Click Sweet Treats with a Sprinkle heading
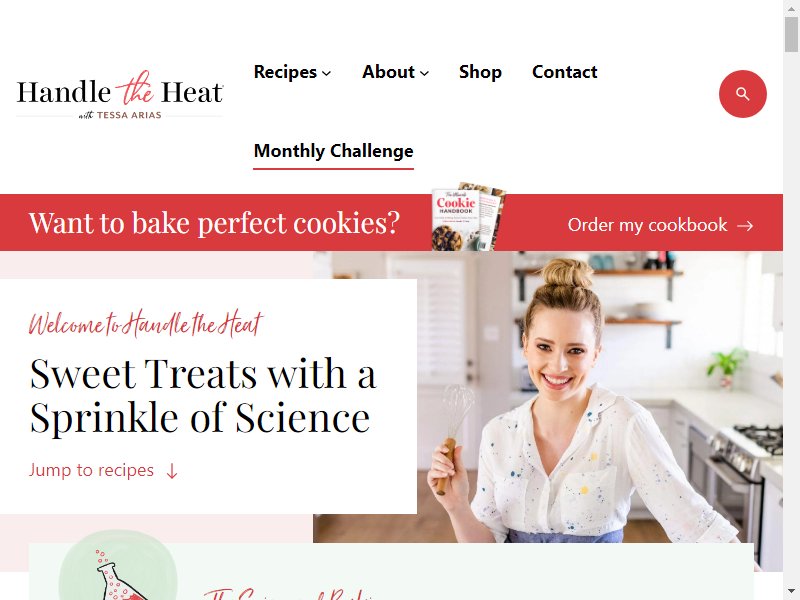 (203, 396)
